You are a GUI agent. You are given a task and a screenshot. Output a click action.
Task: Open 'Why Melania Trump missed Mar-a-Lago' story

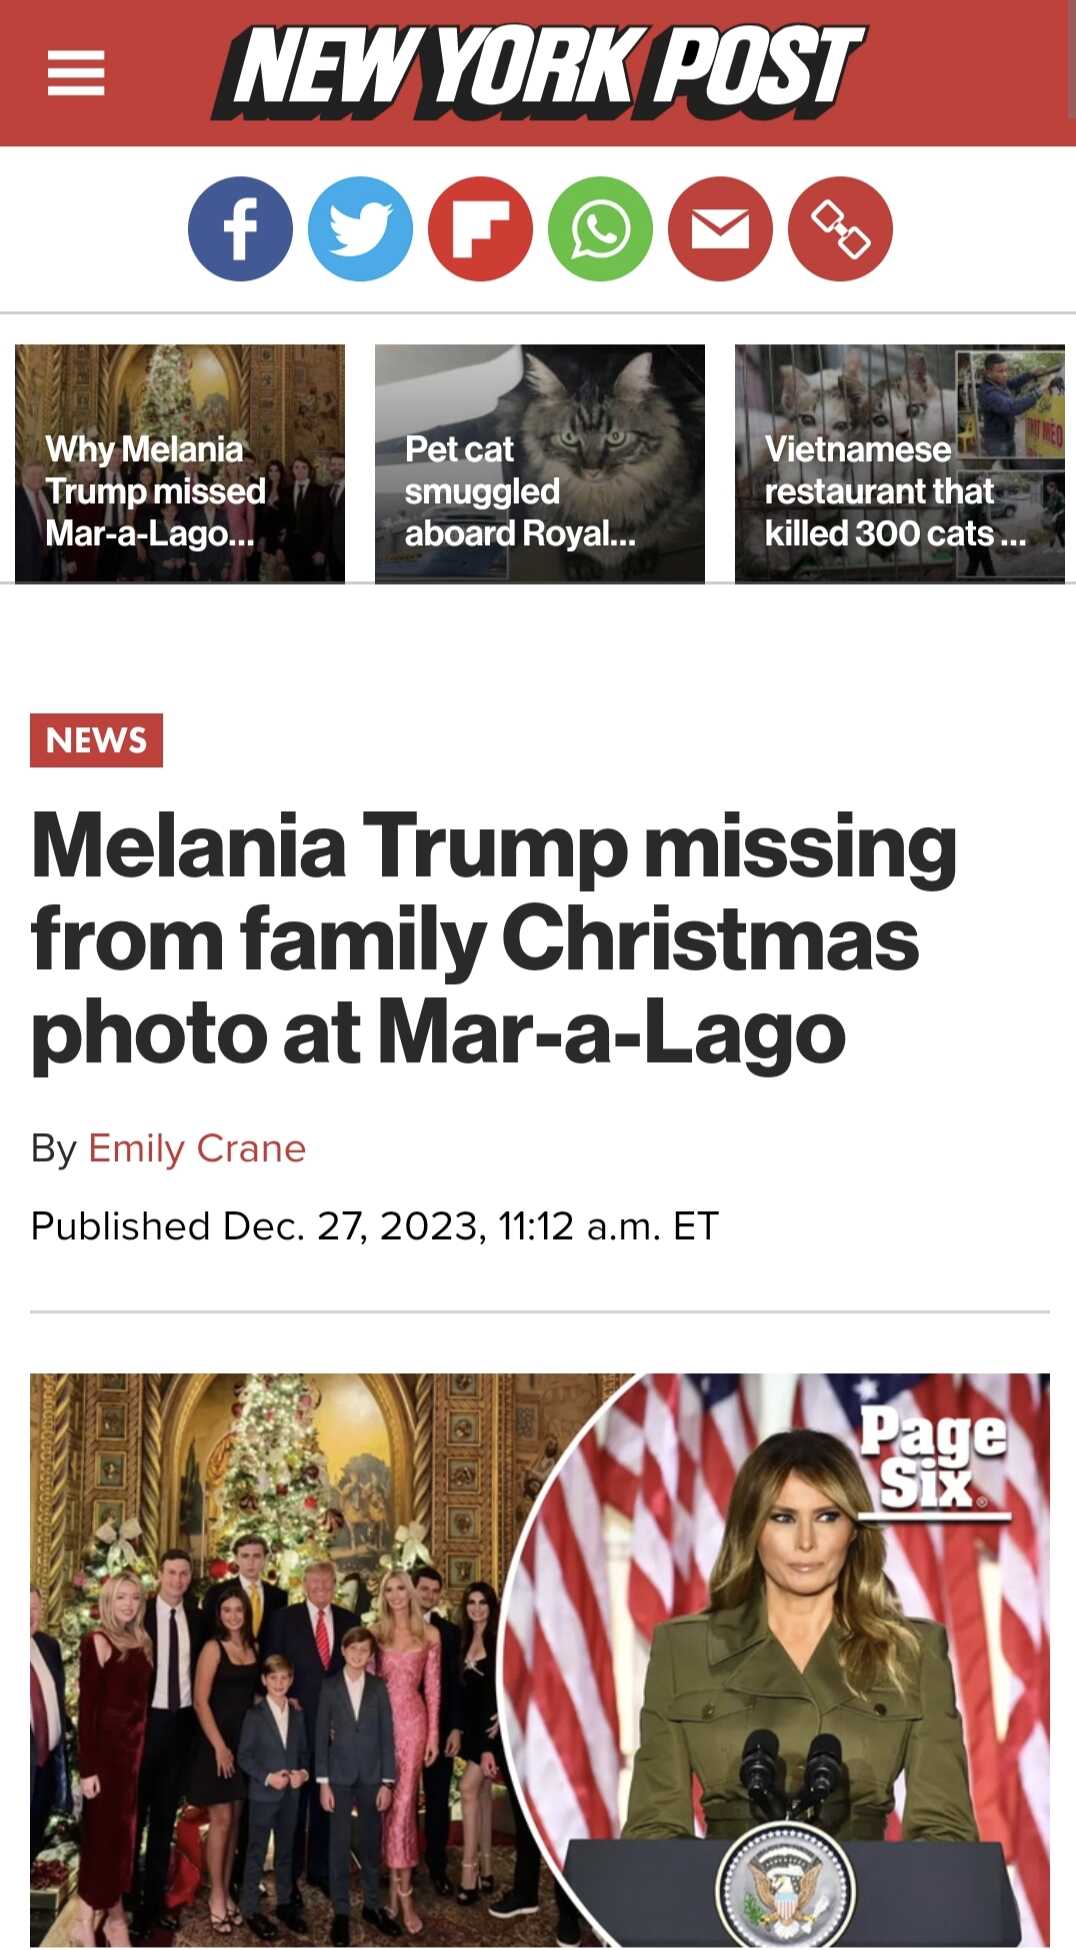click(x=155, y=491)
